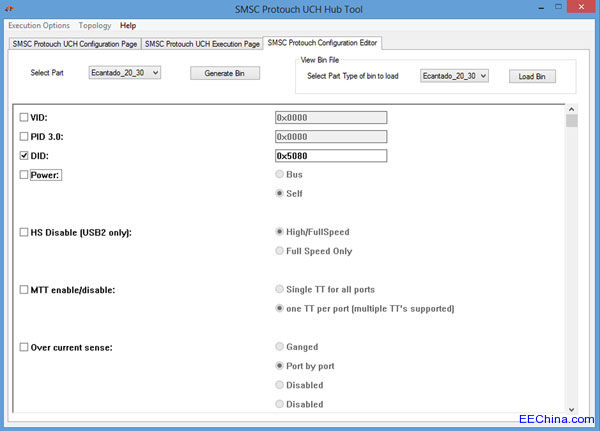
Task: Toggle the Power checkbox
Action: point(24,175)
